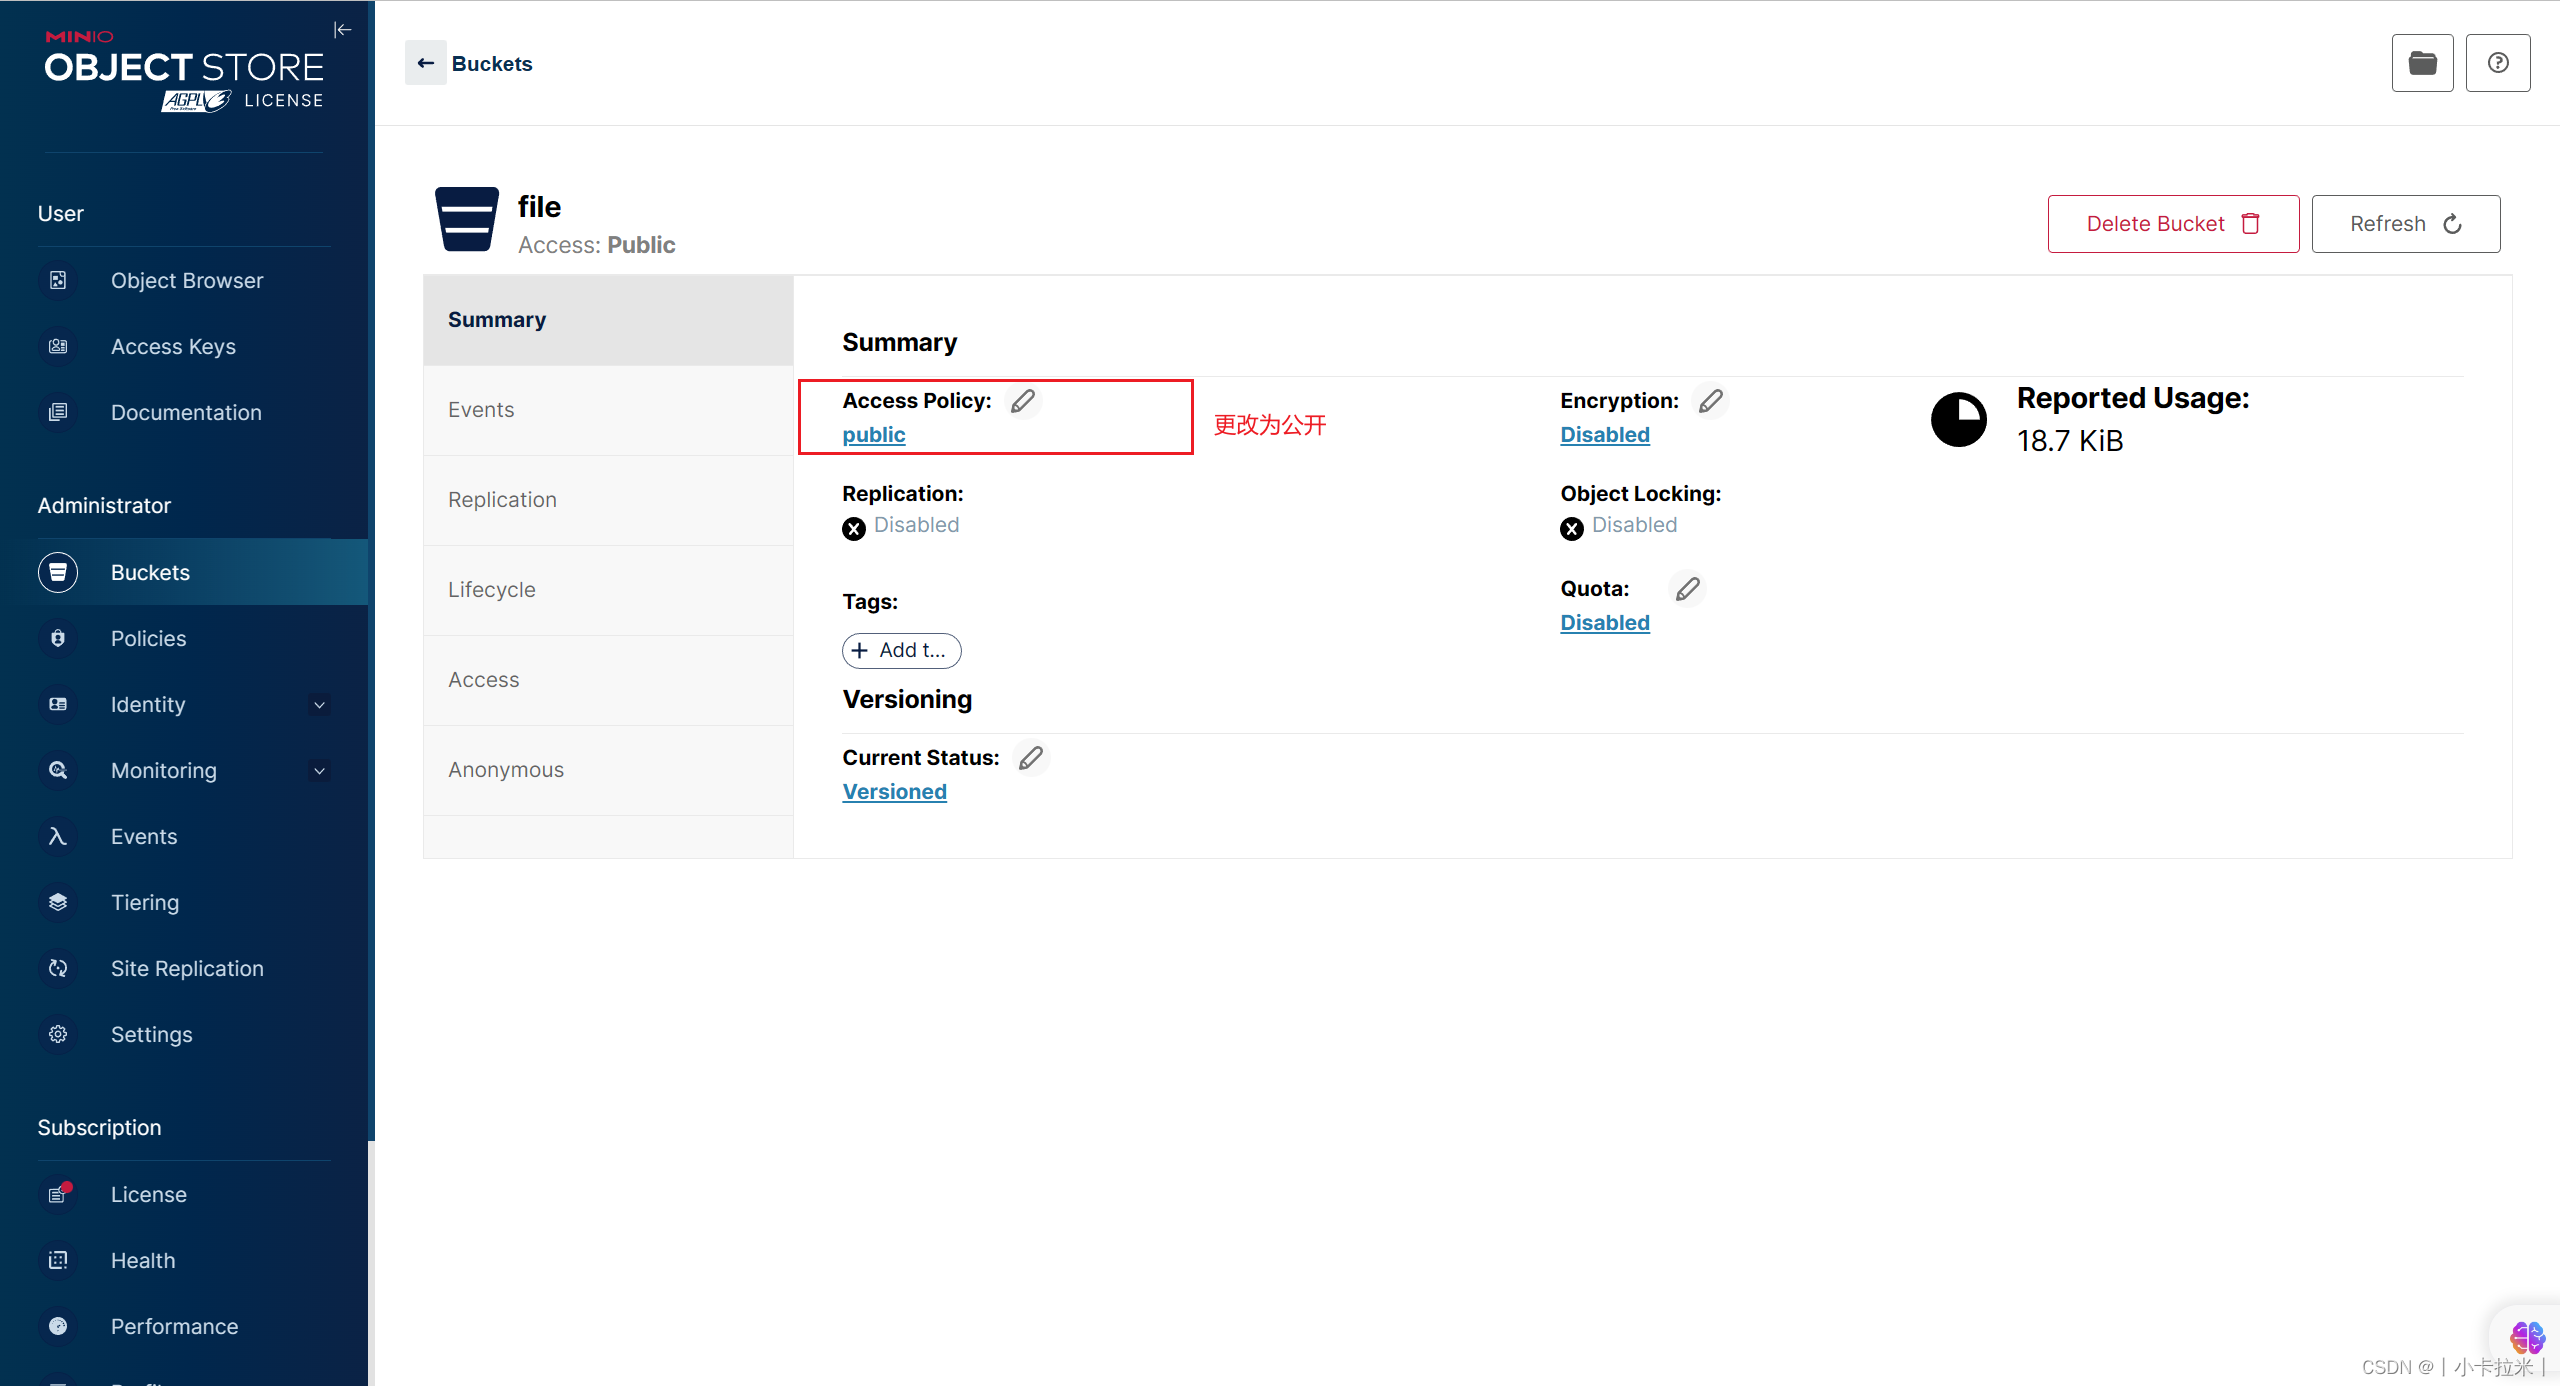Click the Versioned status link
Screen dimensions: 2560x1386
pyautogui.click(x=894, y=792)
